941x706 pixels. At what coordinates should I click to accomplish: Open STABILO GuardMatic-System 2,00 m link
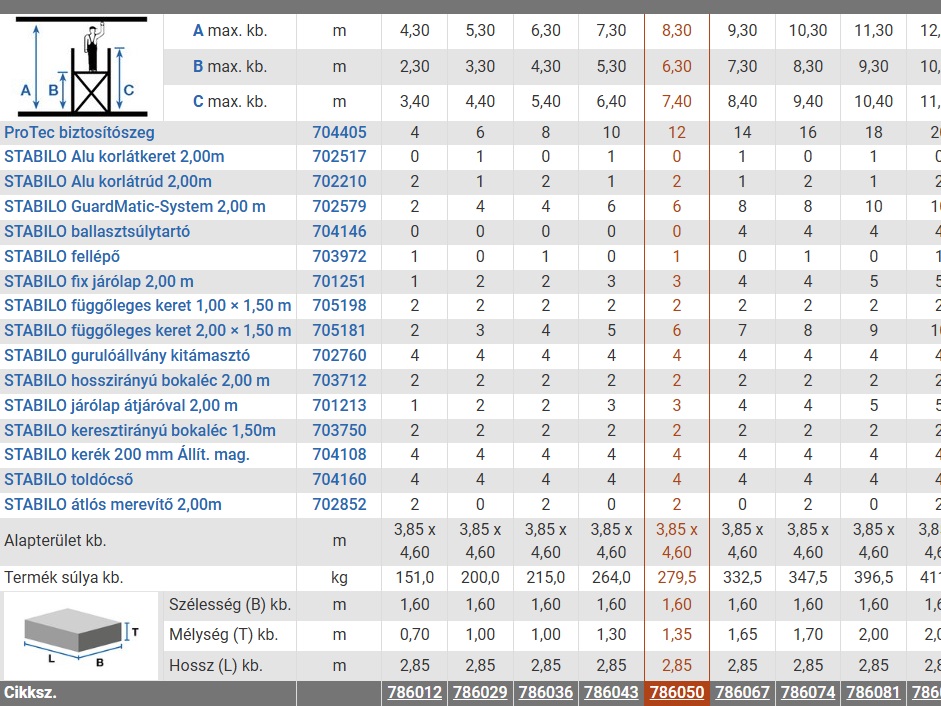pyautogui.click(x=135, y=207)
